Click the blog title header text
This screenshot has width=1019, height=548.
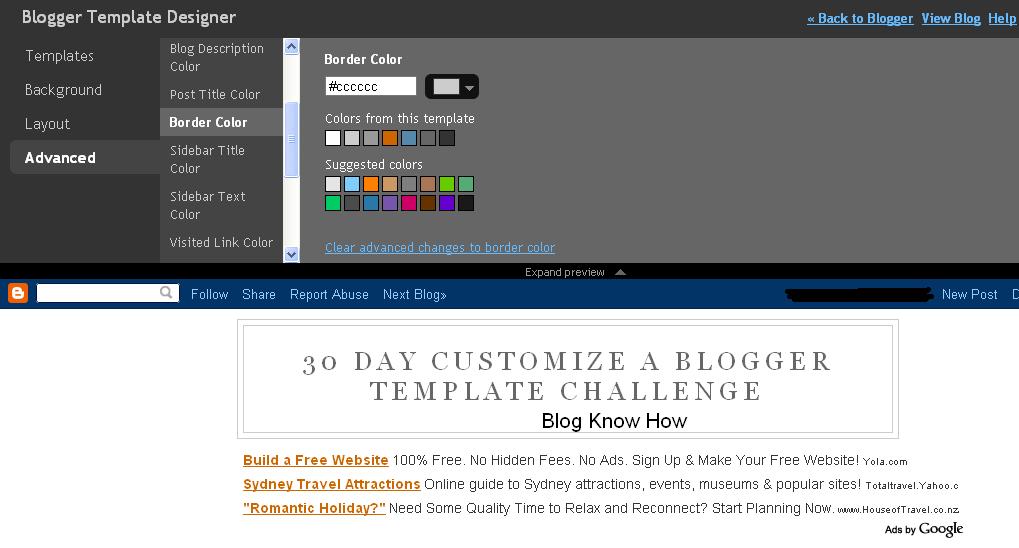coord(567,376)
